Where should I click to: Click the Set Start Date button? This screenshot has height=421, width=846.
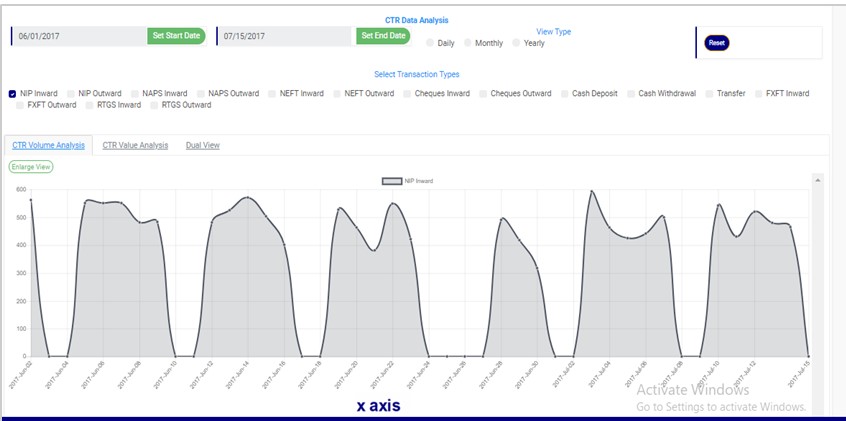[176, 36]
